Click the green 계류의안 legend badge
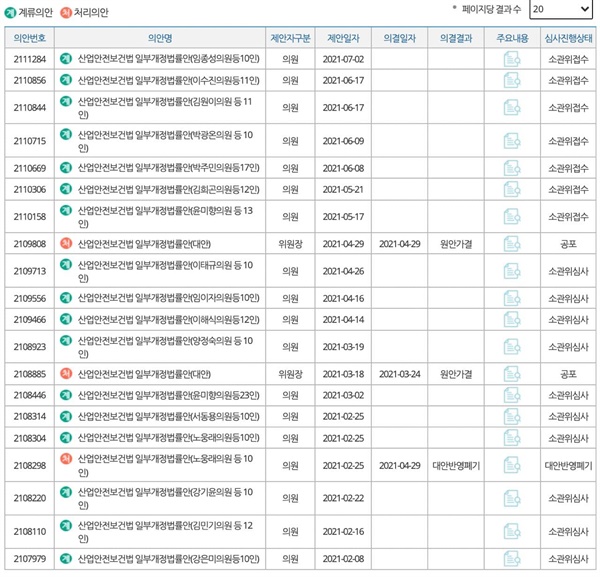600x577 pixels. coord(10,13)
